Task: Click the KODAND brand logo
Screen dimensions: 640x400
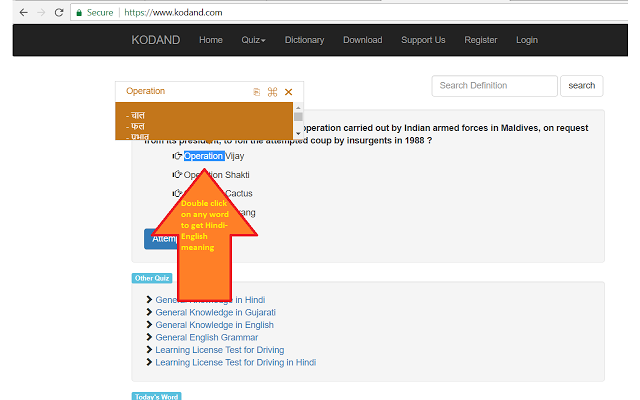Action: click(156, 40)
